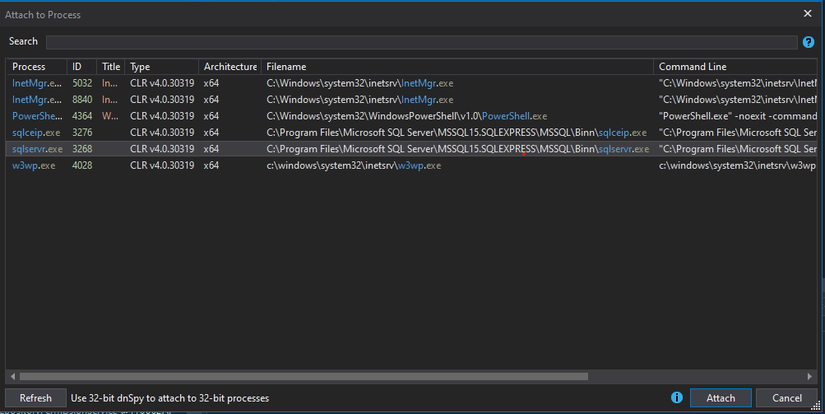This screenshot has height=414, width=825.
Task: Pick the sqlservr.exe process row
Action: (37, 148)
